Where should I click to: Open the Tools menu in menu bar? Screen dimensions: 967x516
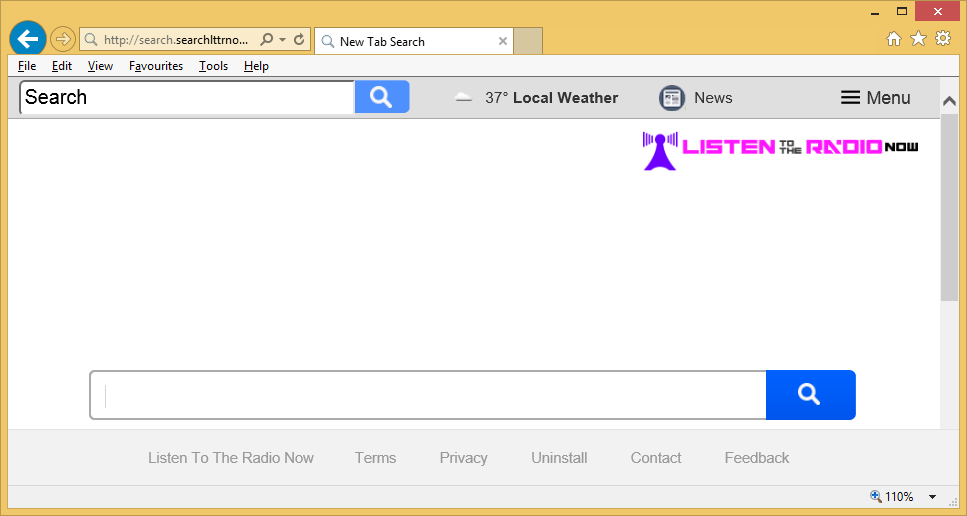[x=213, y=66]
